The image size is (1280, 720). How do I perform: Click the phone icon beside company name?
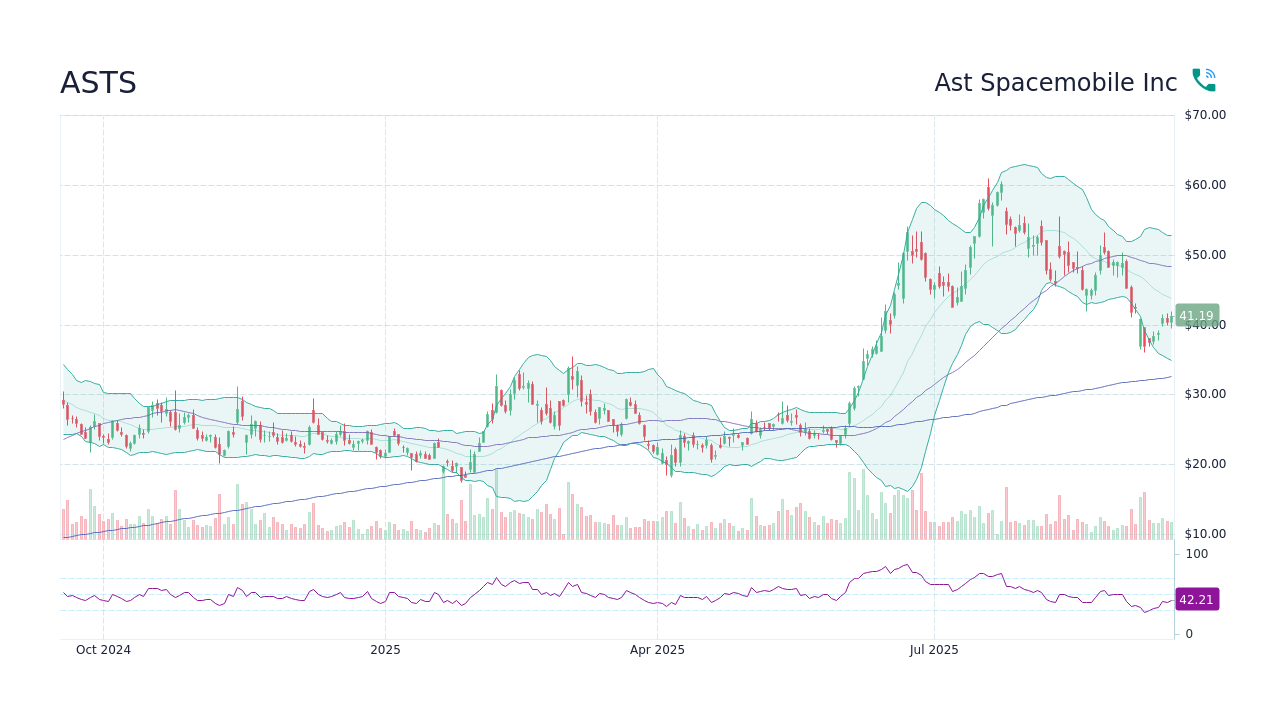1203,81
